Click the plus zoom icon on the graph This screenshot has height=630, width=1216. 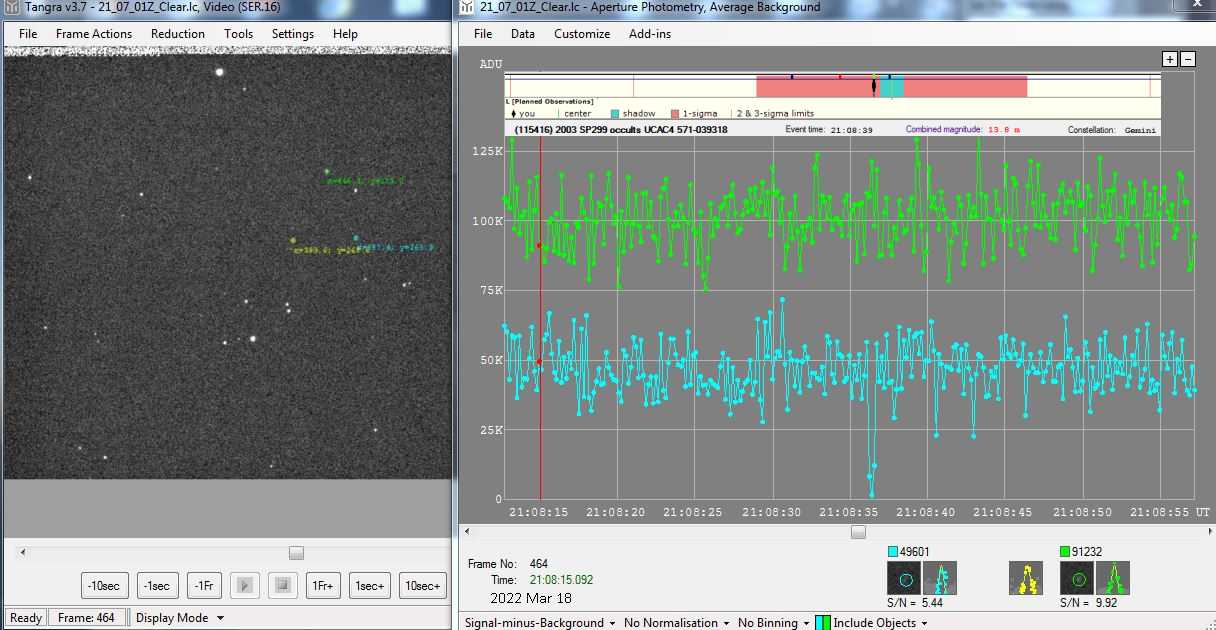(x=1170, y=60)
